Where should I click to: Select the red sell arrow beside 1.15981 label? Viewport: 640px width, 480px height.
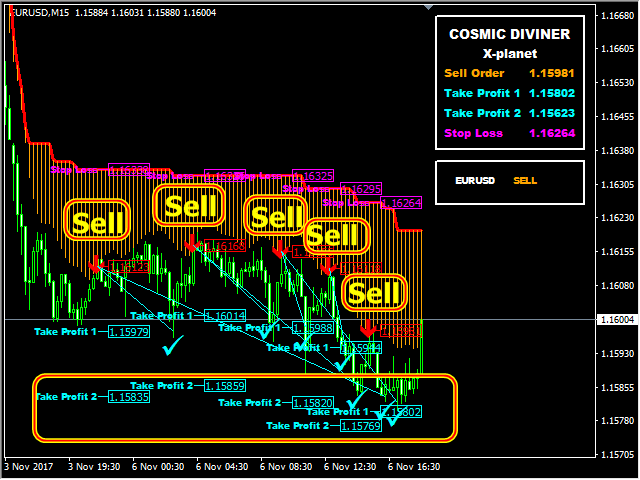[368, 328]
